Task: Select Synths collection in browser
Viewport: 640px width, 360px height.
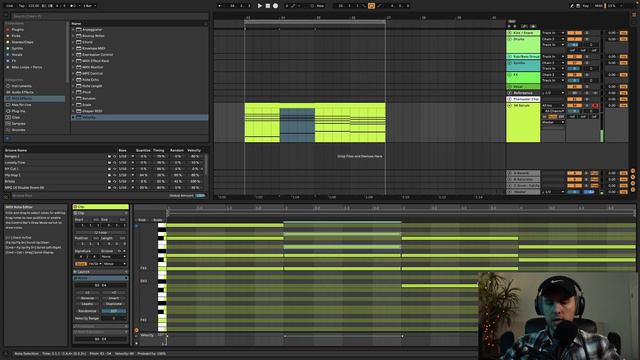Action: [17, 48]
